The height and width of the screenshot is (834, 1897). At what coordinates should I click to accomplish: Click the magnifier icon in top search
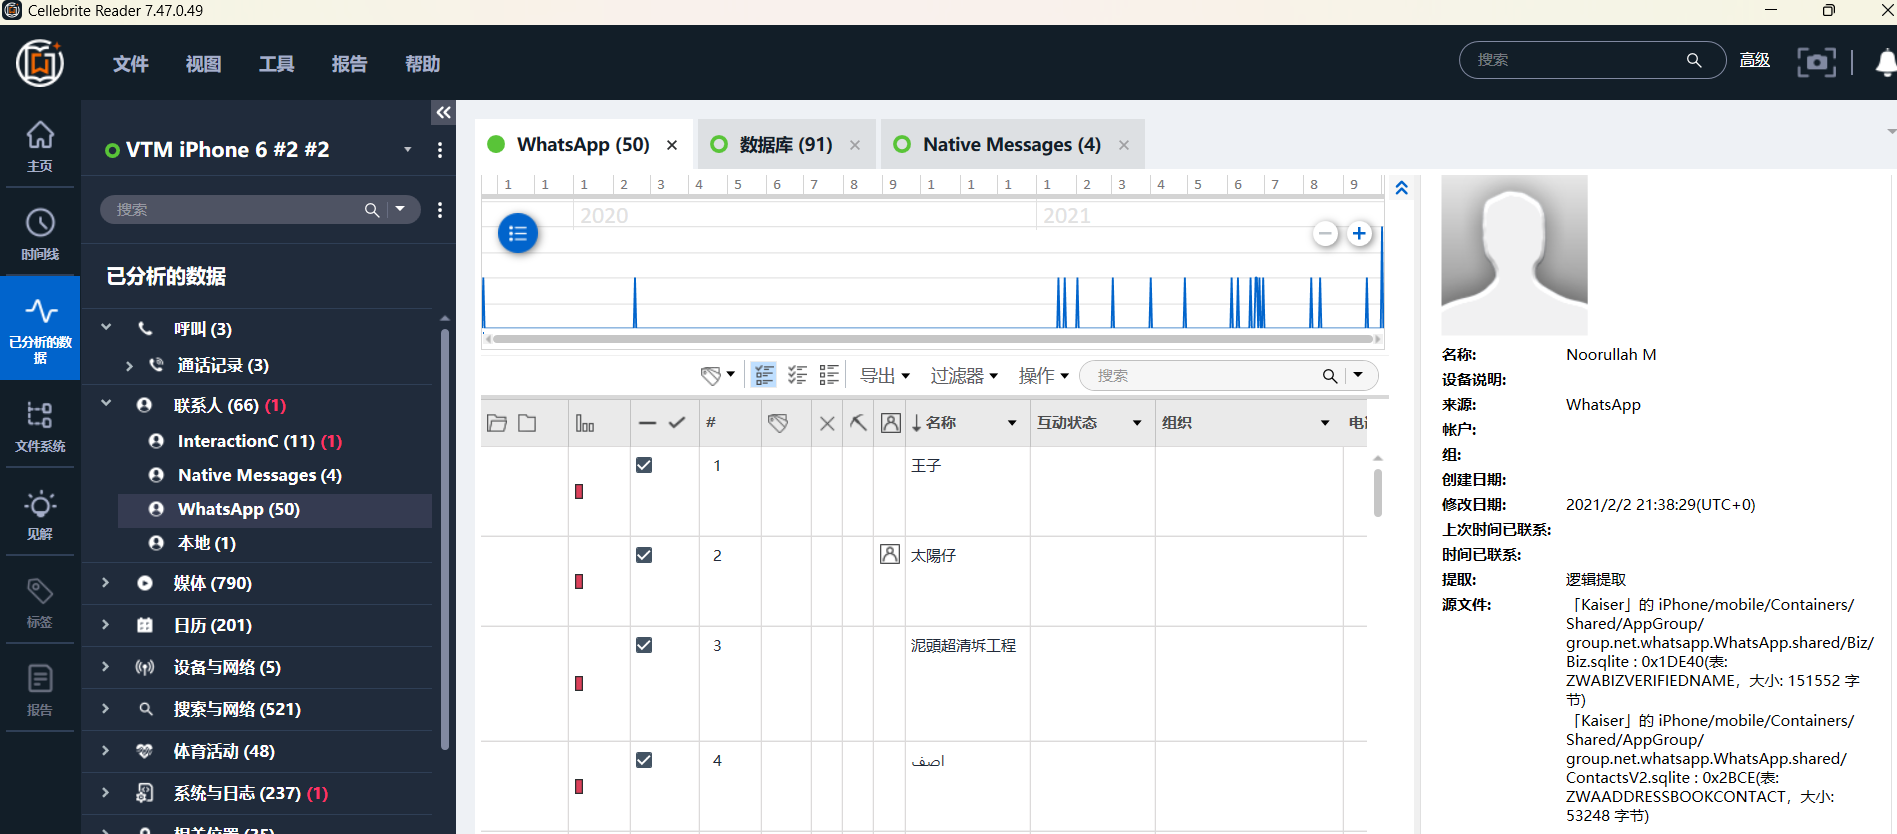[x=1694, y=60]
